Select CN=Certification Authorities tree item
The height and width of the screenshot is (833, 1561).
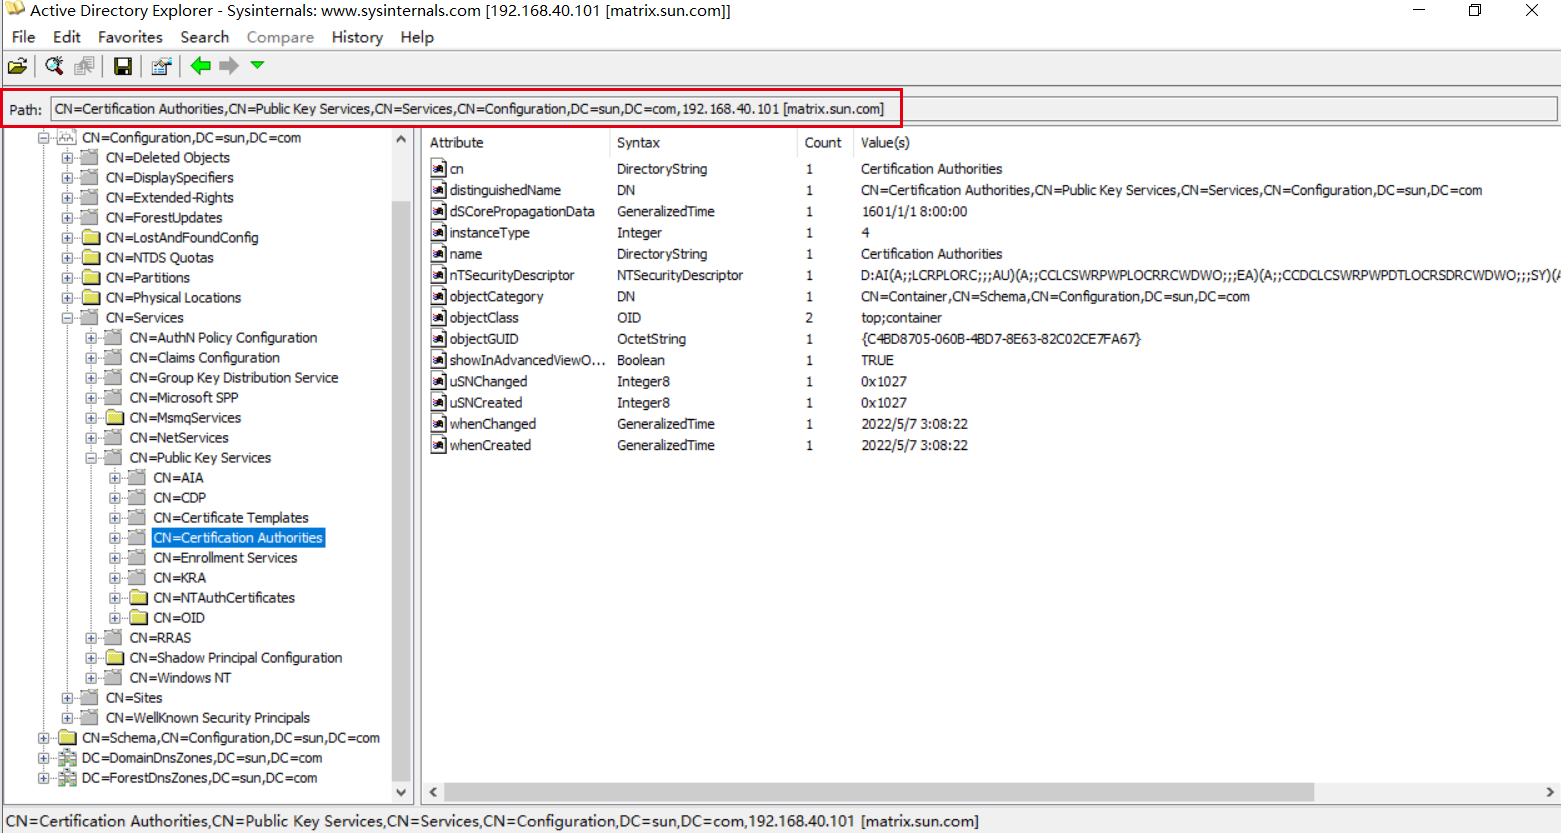click(x=238, y=538)
